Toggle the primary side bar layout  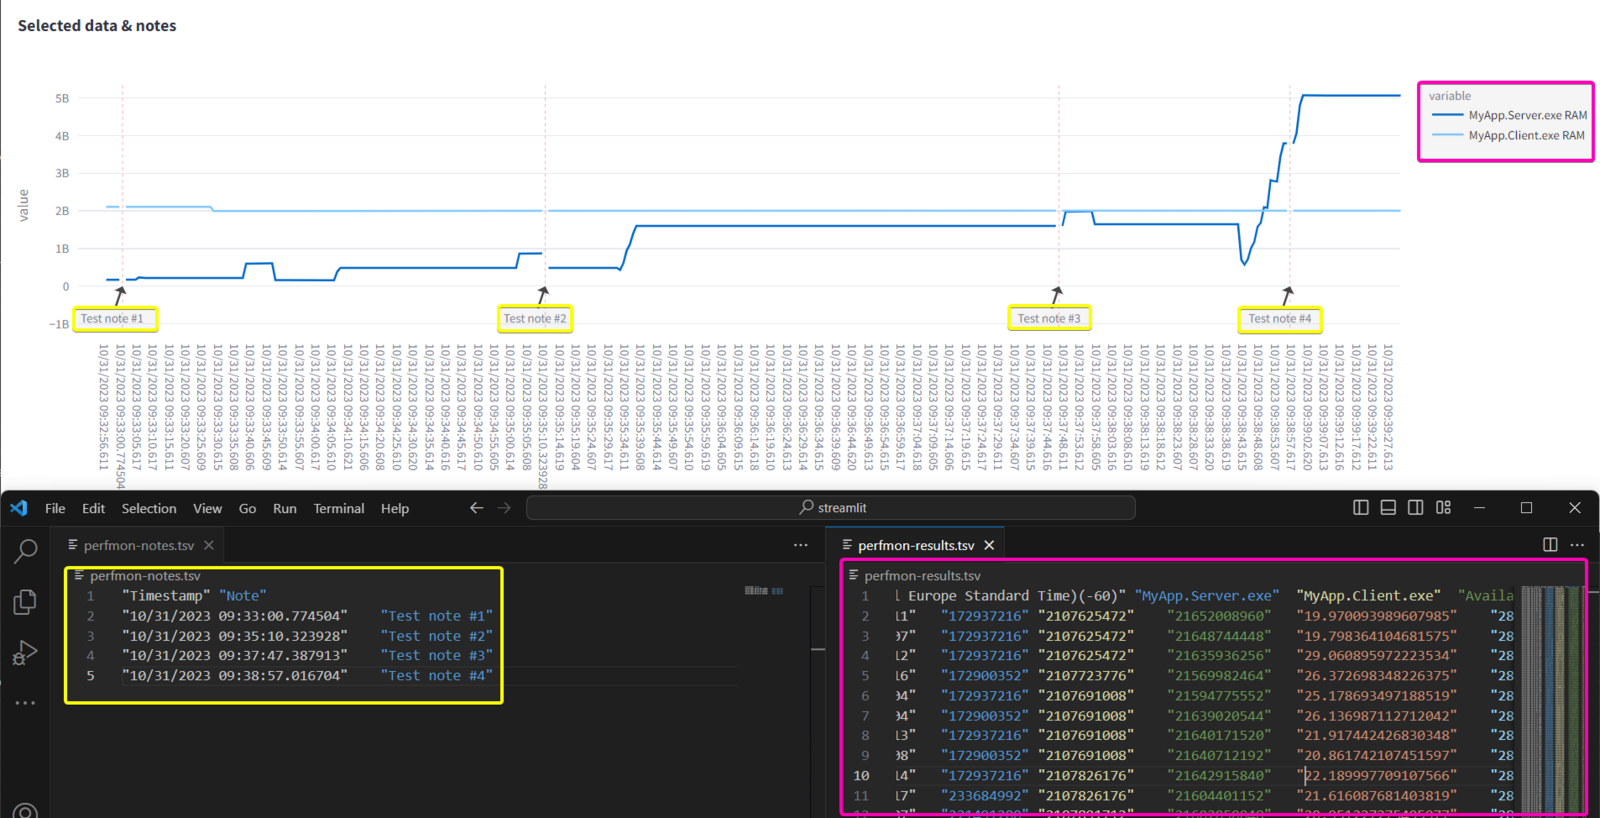pyautogui.click(x=1361, y=508)
